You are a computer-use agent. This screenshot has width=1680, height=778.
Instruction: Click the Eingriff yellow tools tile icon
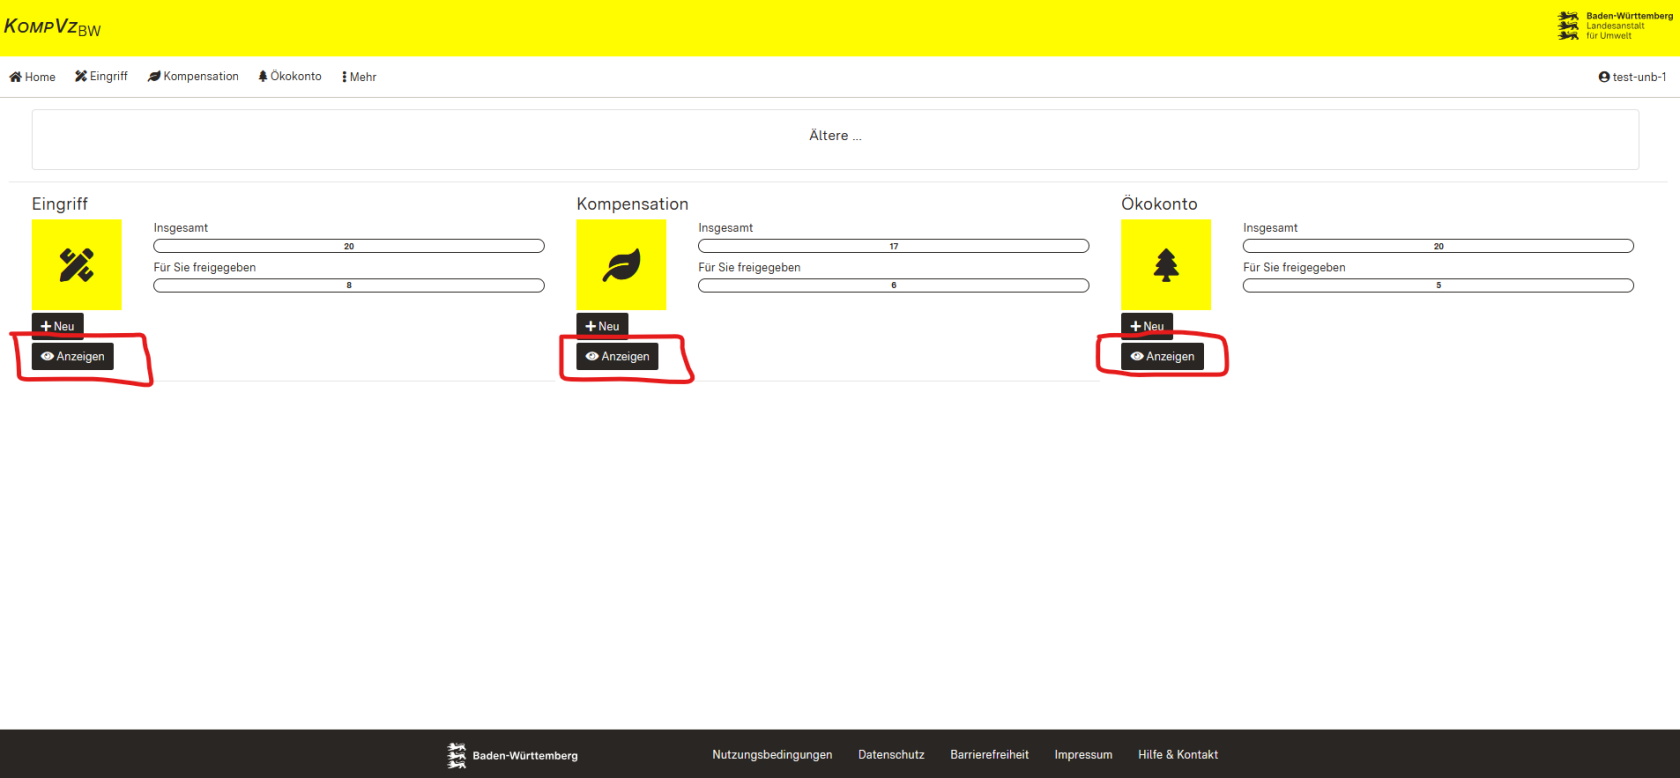pos(76,265)
